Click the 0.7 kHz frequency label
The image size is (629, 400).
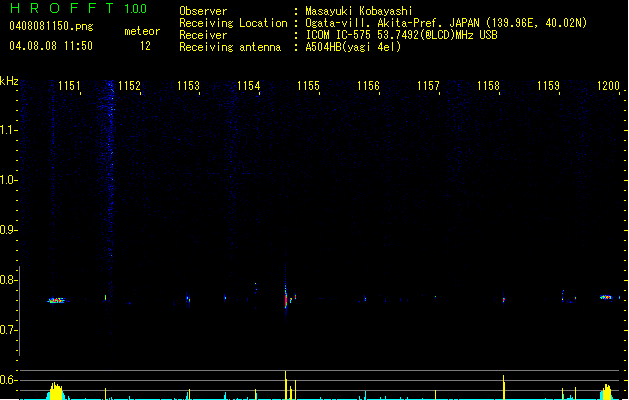pos(8,330)
